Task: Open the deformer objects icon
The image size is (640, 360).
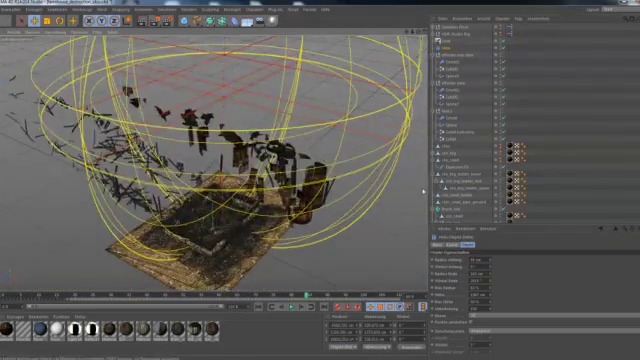Action: (x=235, y=21)
